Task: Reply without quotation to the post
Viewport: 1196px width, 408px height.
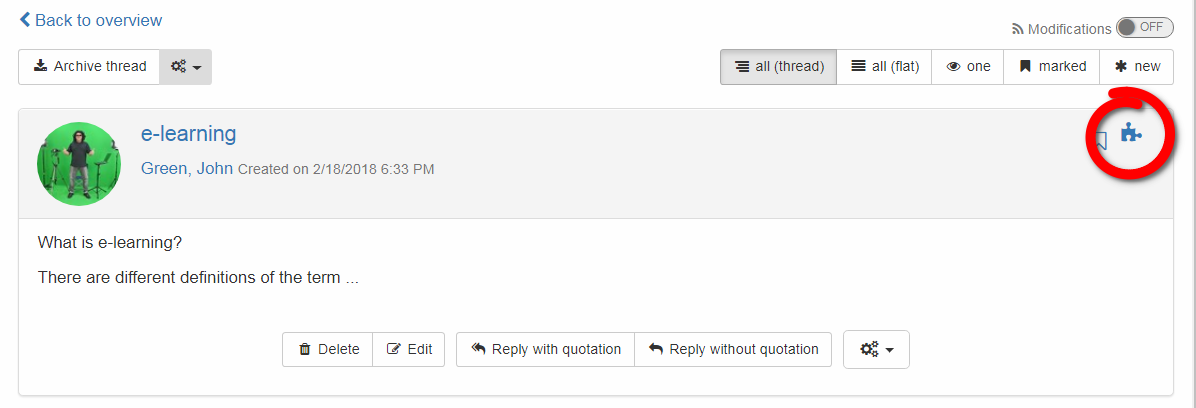Action: [x=733, y=349]
